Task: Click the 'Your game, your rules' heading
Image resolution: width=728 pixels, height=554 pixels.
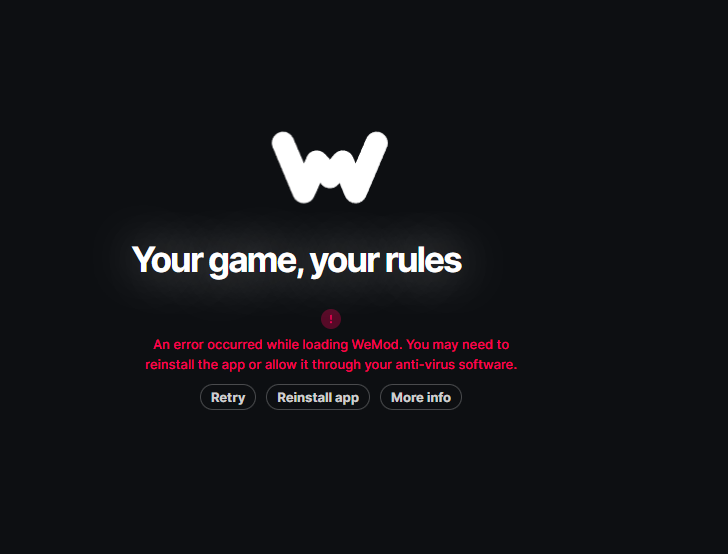Action: coord(297,260)
